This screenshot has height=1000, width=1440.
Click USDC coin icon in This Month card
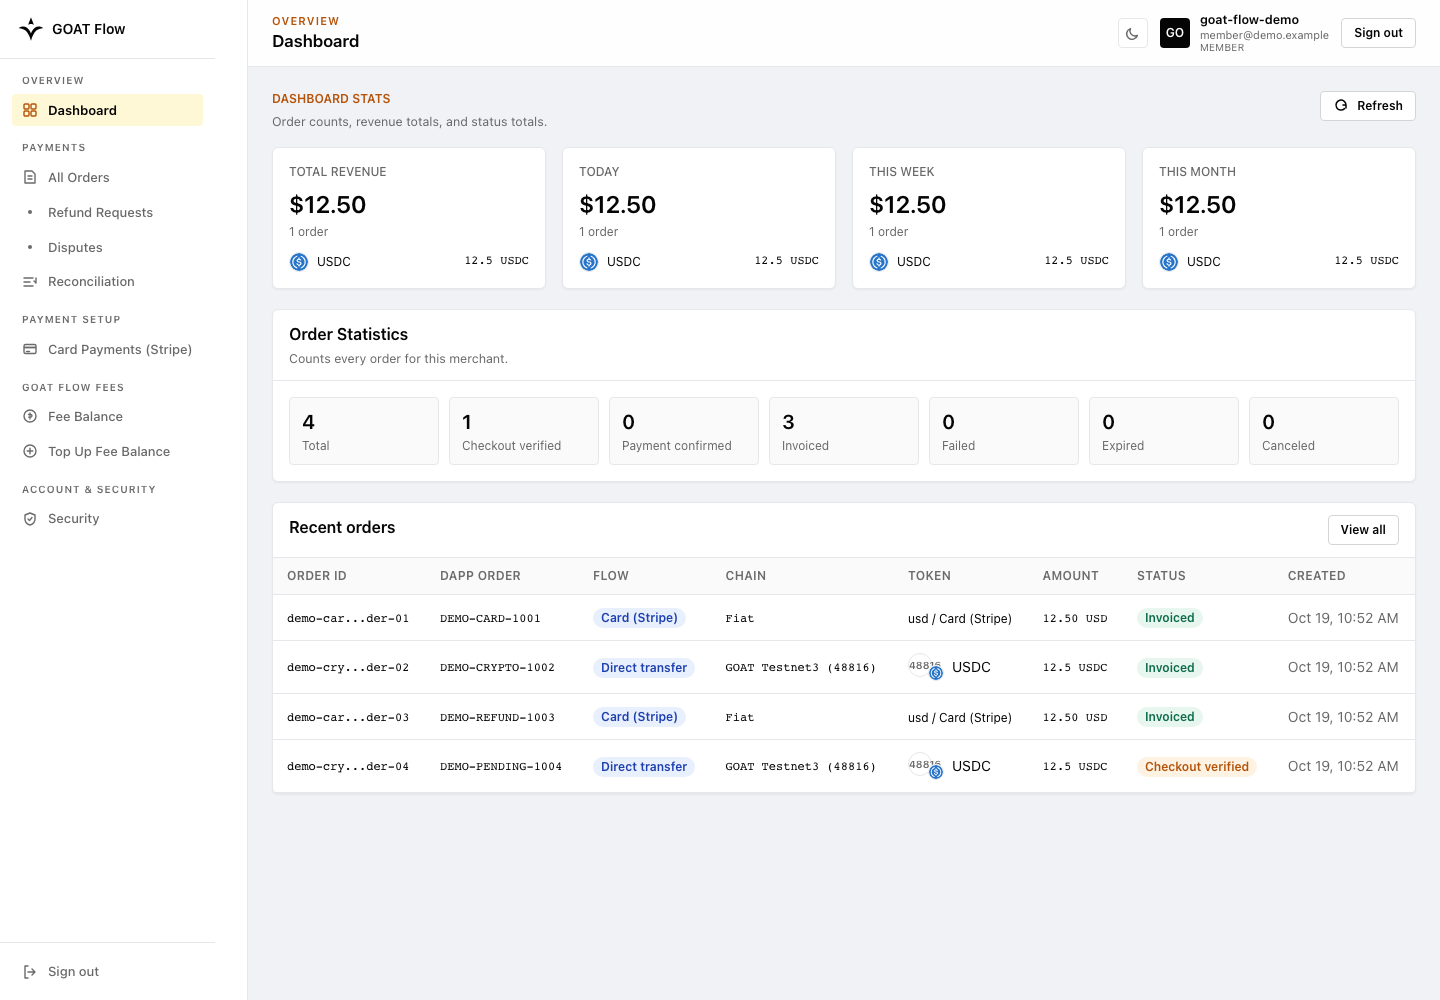(x=1169, y=262)
